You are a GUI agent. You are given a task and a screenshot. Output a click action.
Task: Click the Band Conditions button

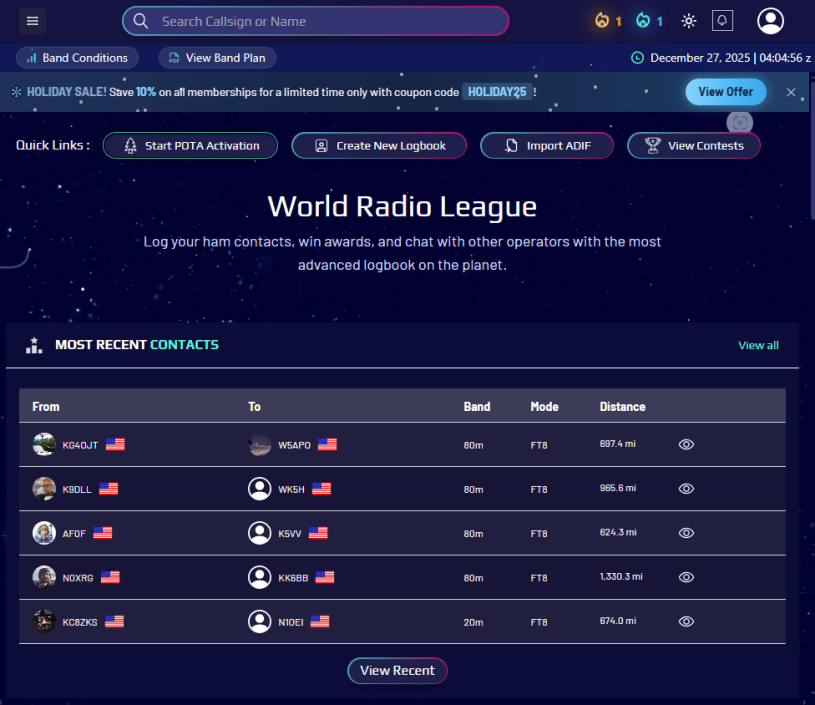78,58
